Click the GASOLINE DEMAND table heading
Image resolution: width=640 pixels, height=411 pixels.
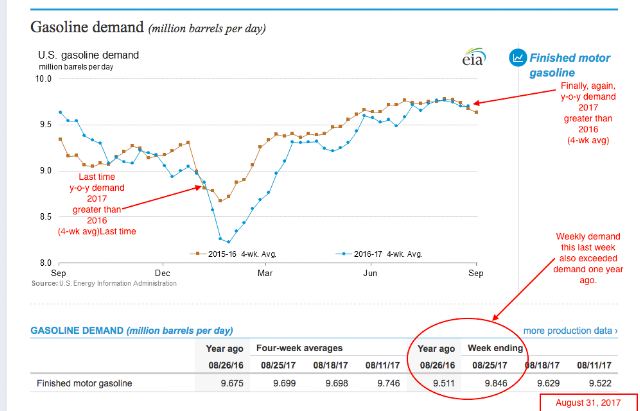click(131, 331)
